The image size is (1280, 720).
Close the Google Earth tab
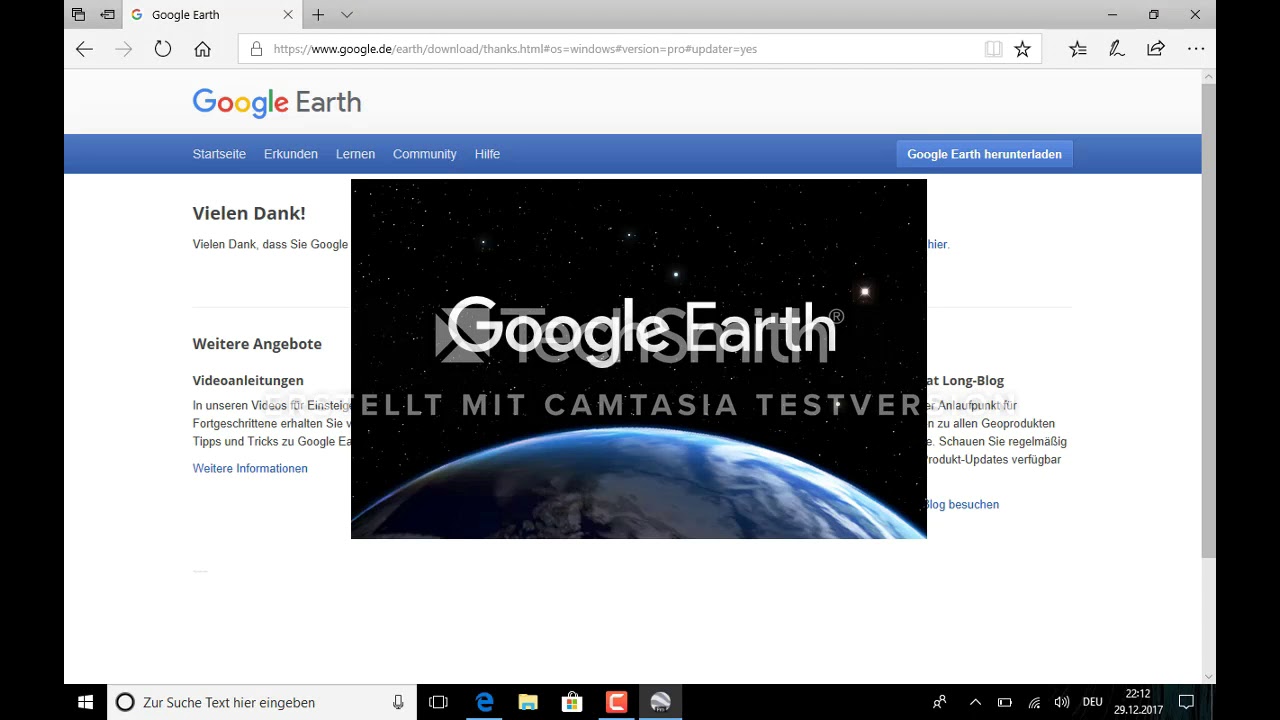click(x=288, y=15)
